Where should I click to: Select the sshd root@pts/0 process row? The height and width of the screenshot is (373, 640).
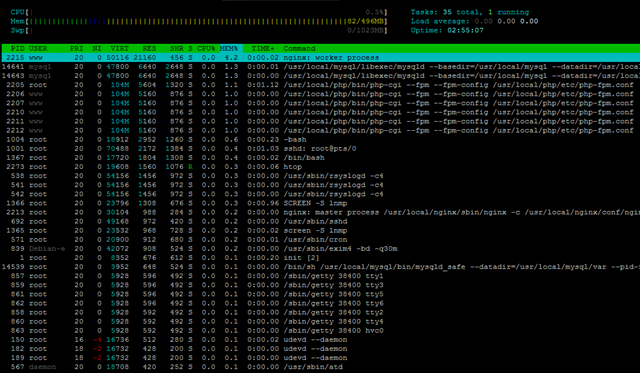tap(320, 149)
